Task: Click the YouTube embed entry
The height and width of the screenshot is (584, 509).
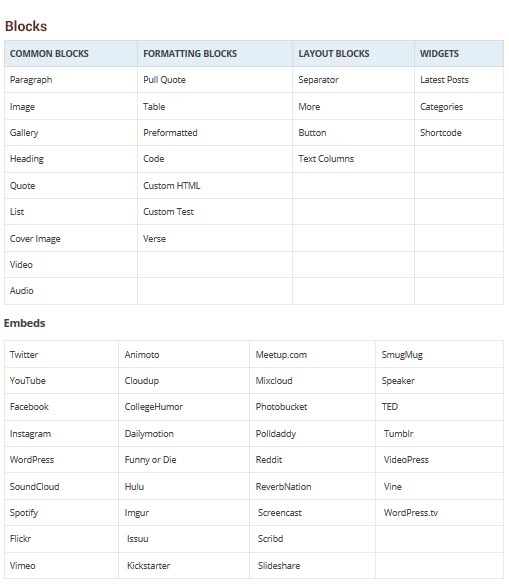Action: (61, 381)
